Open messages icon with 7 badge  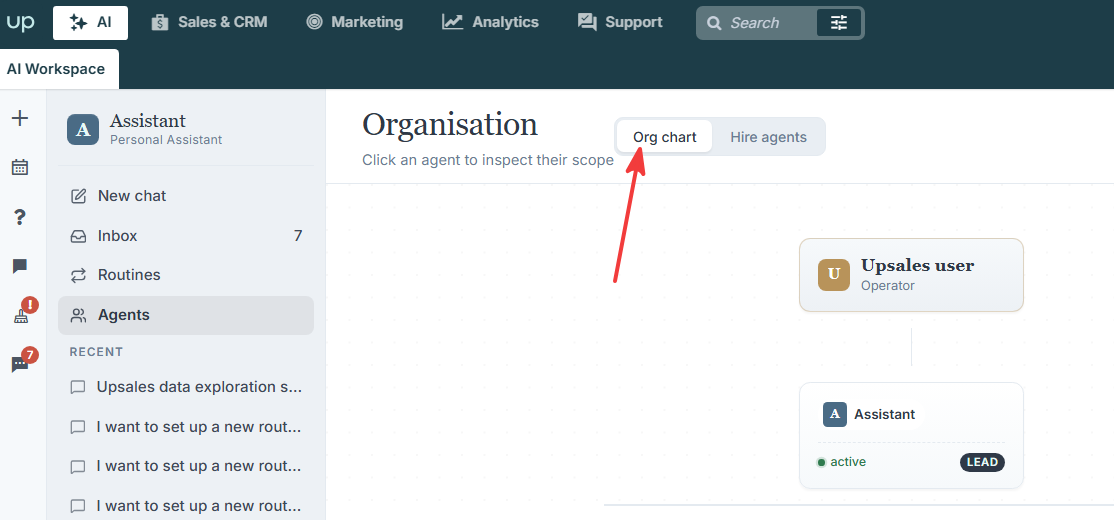pos(20,364)
